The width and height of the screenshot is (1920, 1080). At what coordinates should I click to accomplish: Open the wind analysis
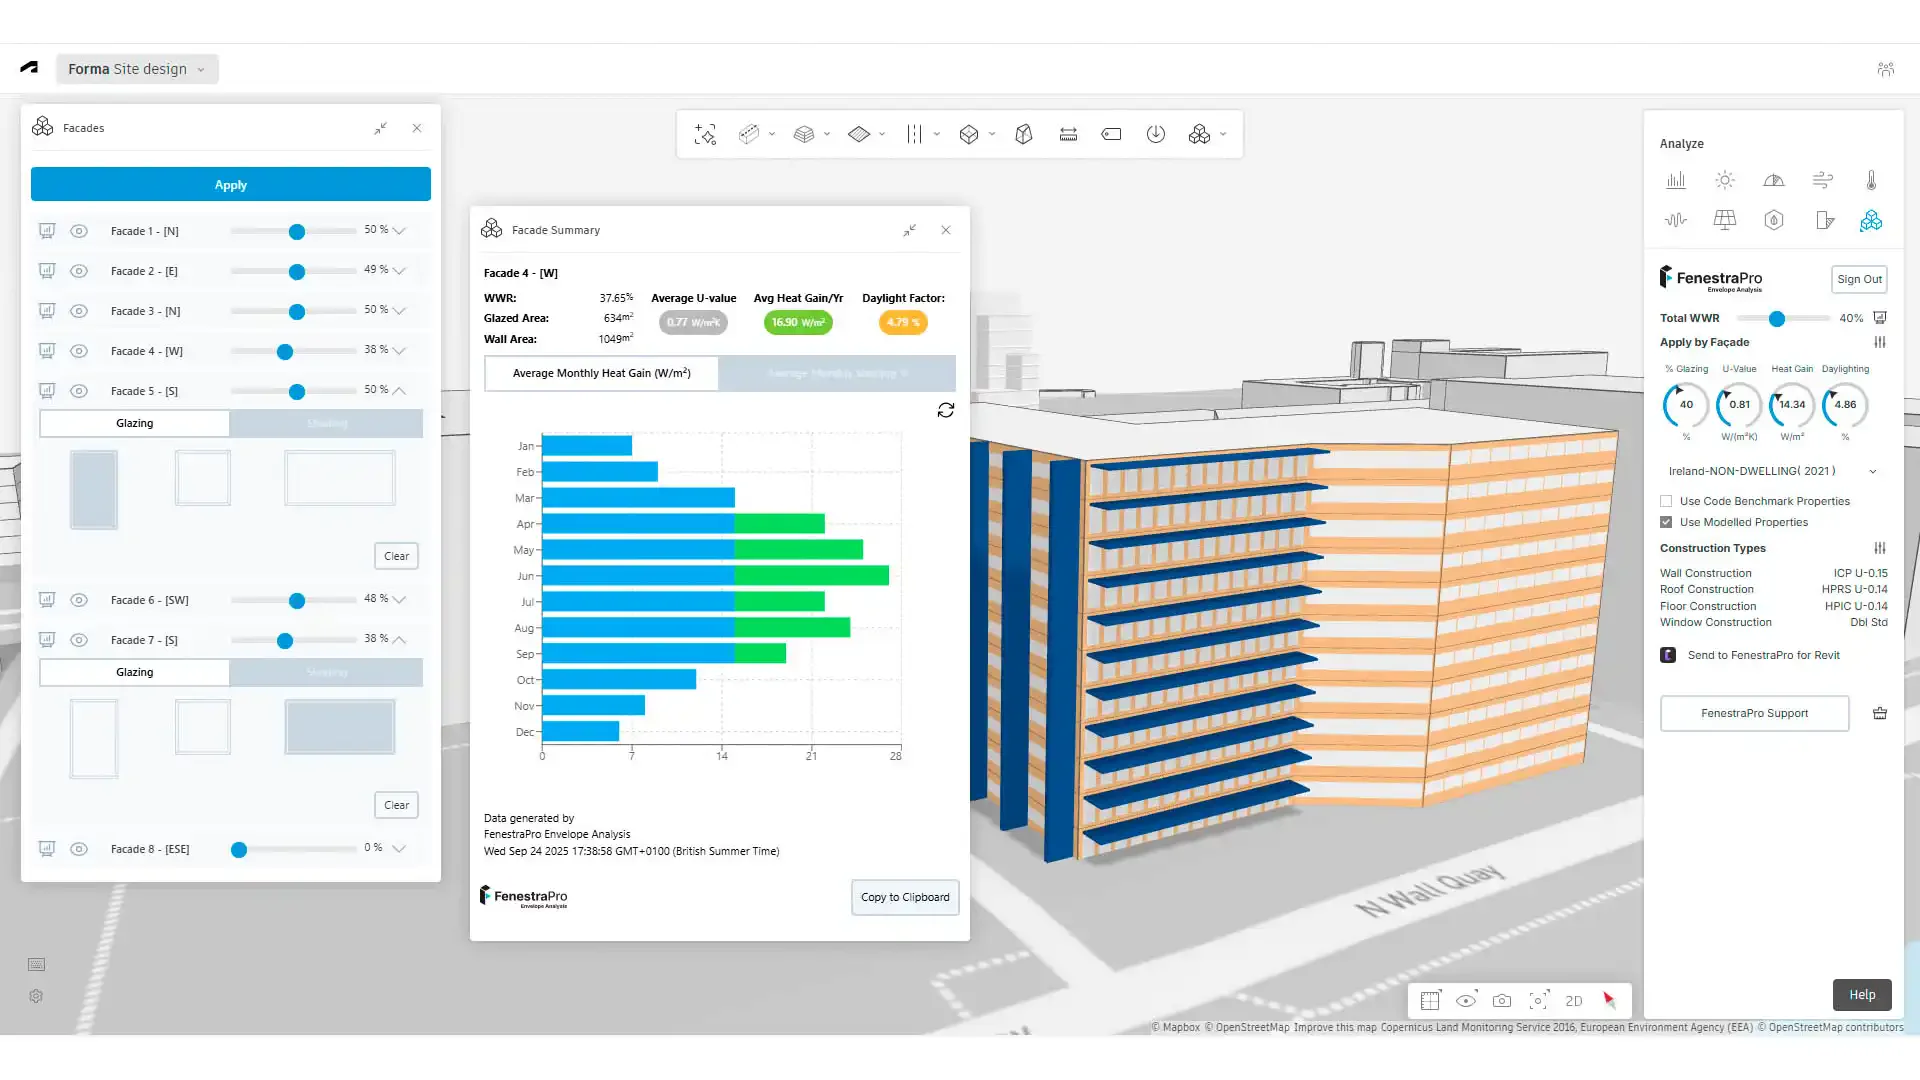point(1822,180)
